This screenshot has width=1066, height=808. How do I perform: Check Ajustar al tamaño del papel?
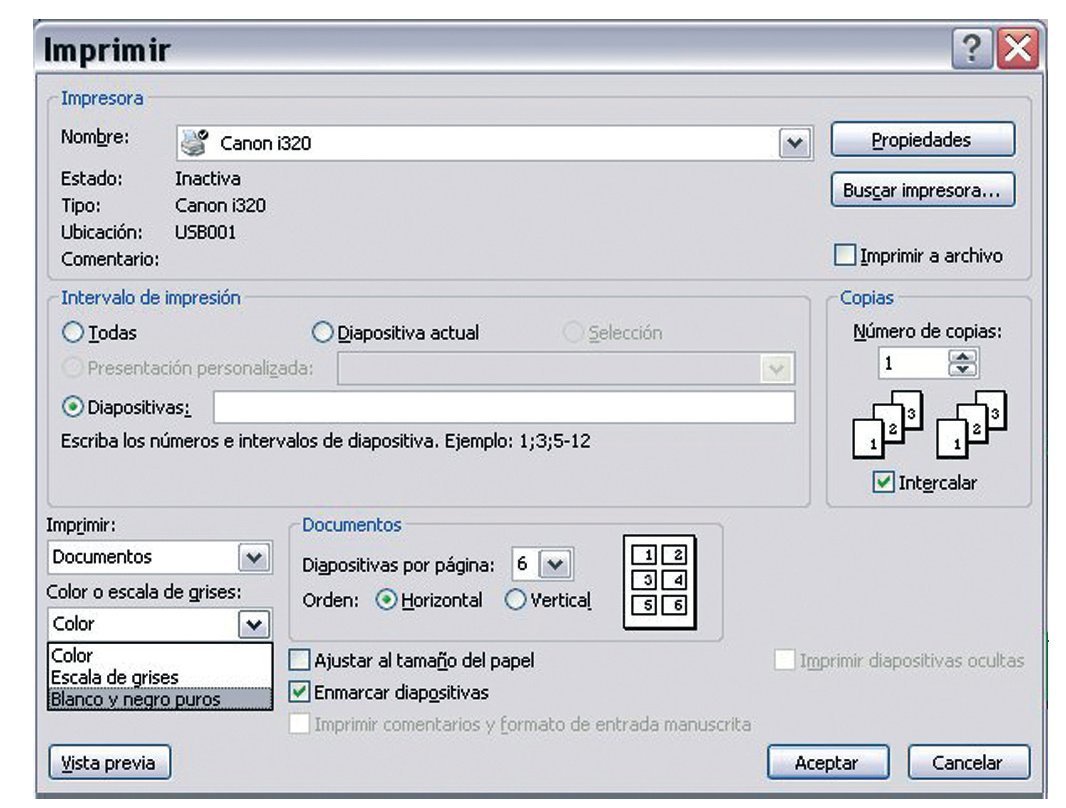coord(299,660)
